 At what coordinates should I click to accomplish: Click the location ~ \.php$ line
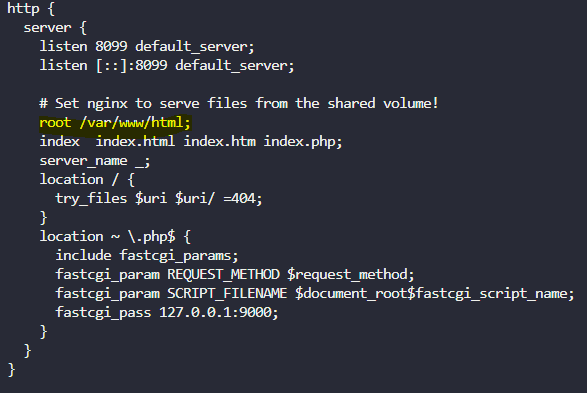(115, 237)
